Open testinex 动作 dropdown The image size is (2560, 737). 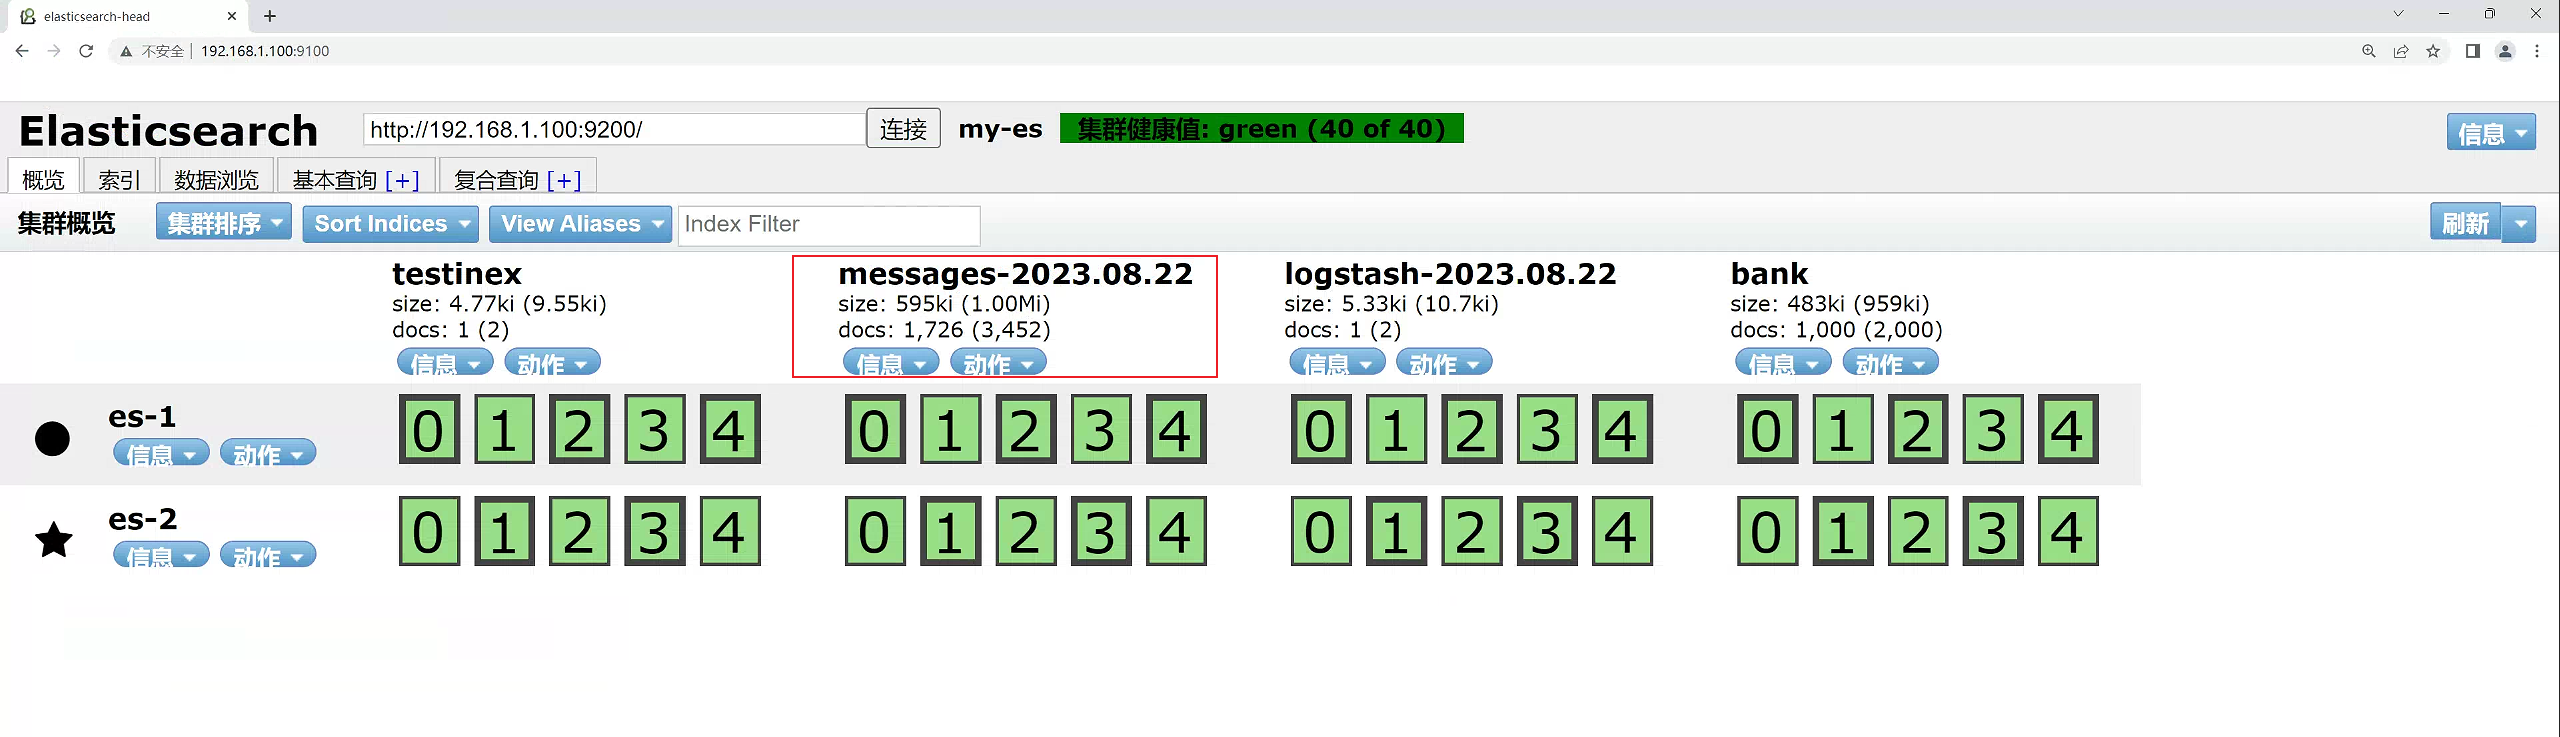click(x=552, y=362)
